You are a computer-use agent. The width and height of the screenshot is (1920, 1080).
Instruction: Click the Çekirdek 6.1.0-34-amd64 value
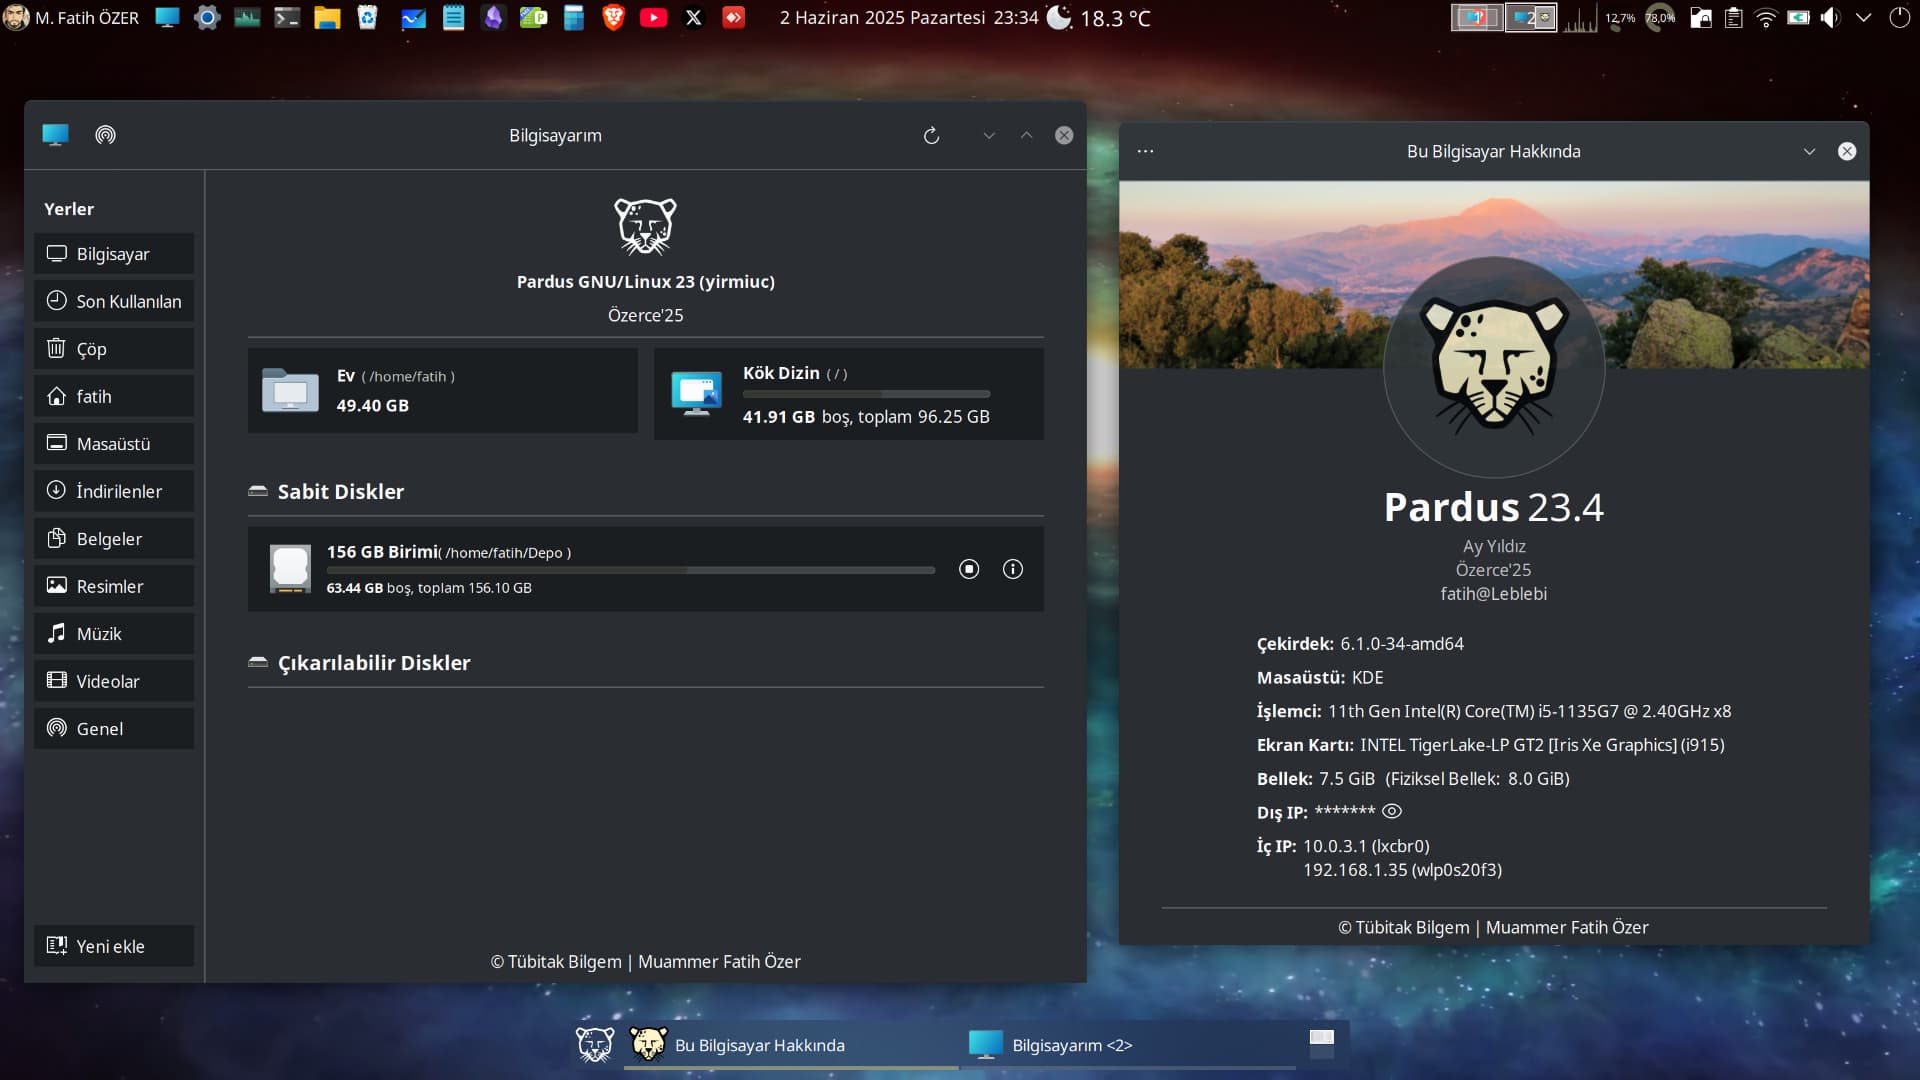[x=1402, y=644]
